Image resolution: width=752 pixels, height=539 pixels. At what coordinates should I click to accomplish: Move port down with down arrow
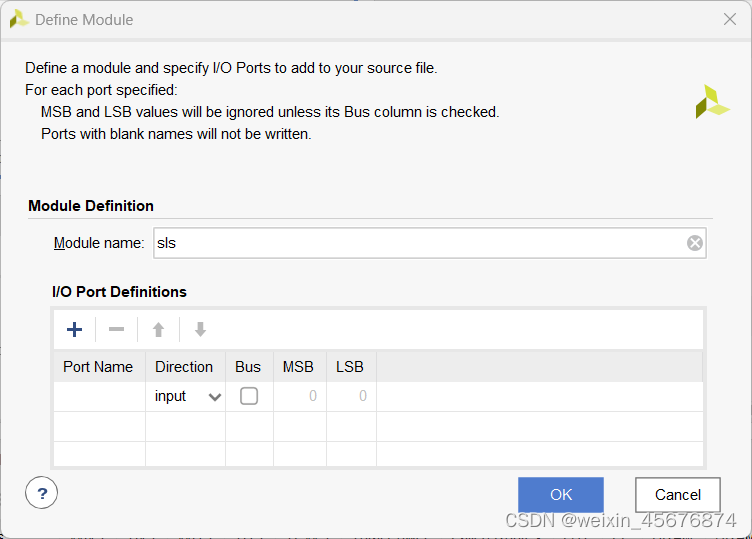click(x=200, y=329)
